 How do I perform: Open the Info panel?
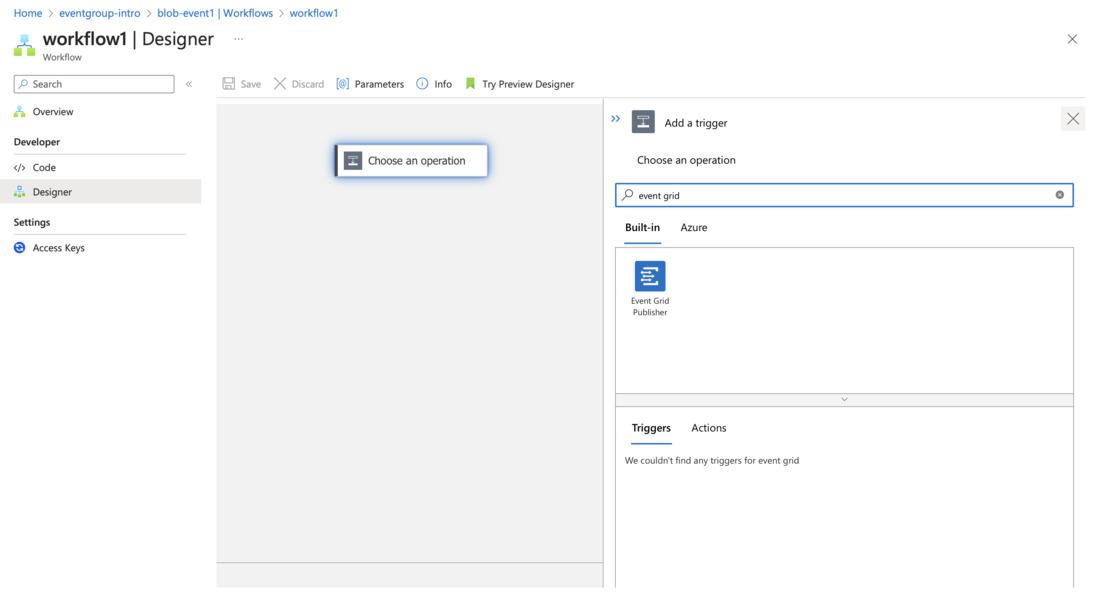[434, 84]
